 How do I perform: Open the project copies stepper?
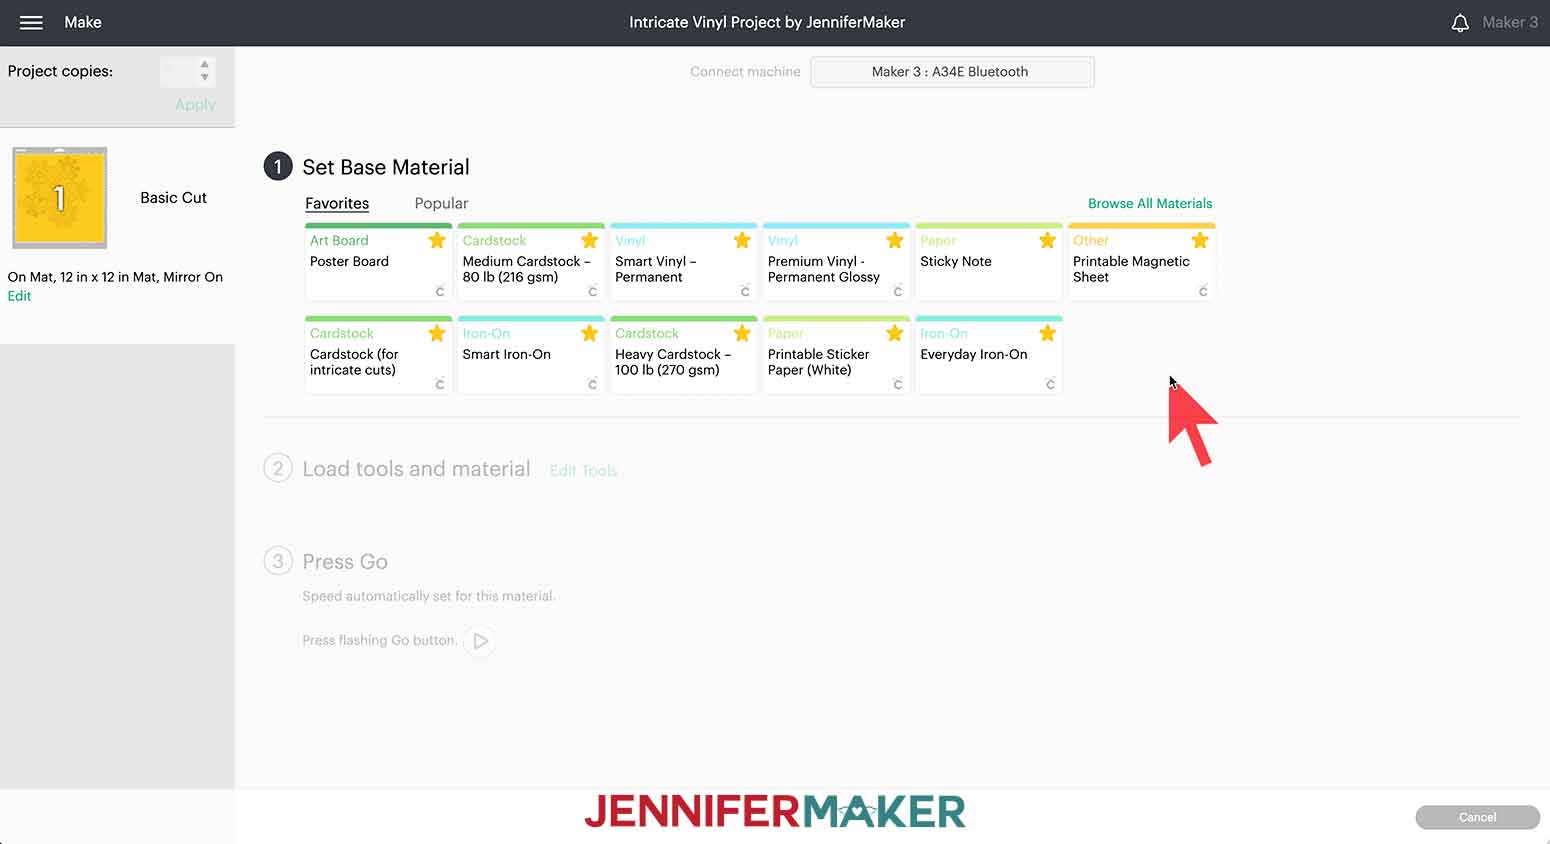205,71
